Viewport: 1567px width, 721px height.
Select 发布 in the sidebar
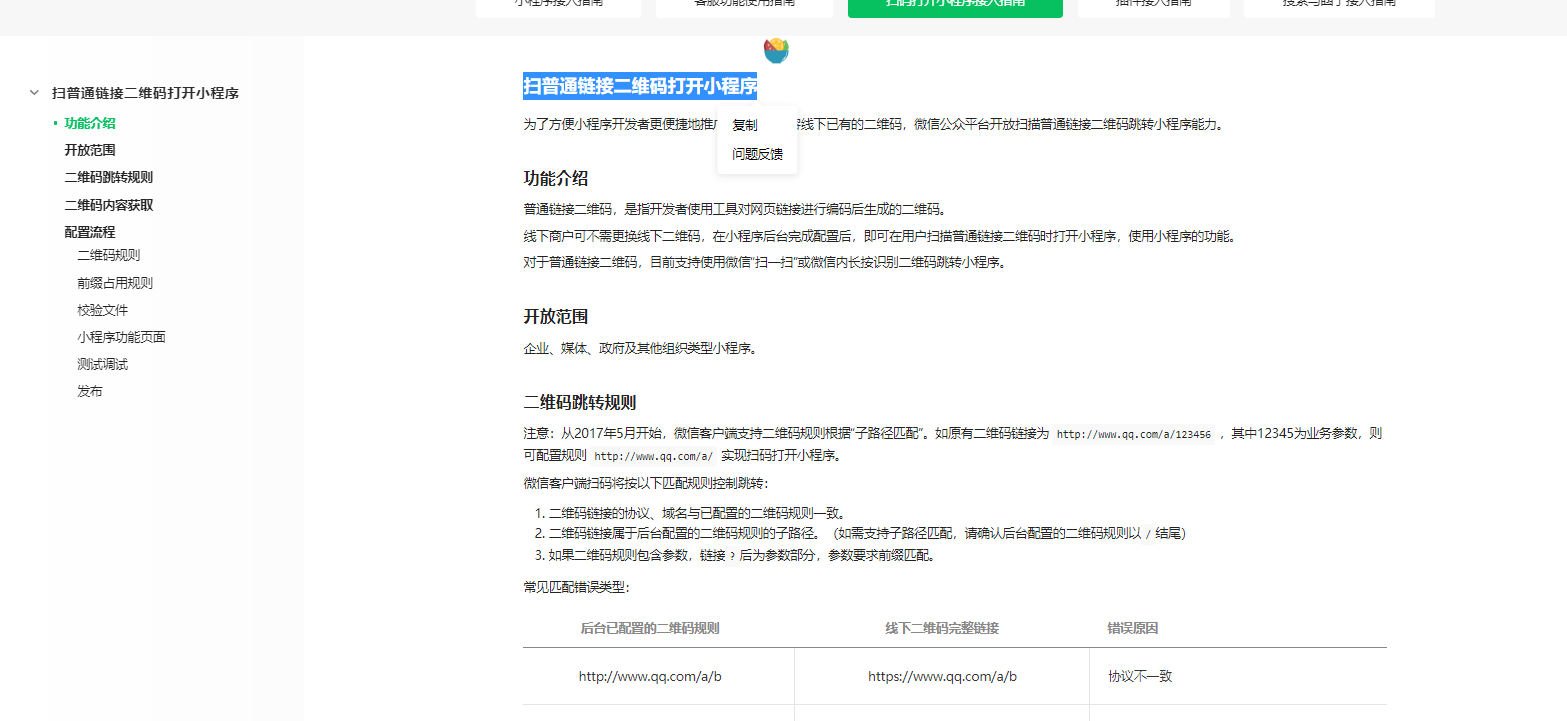point(90,391)
